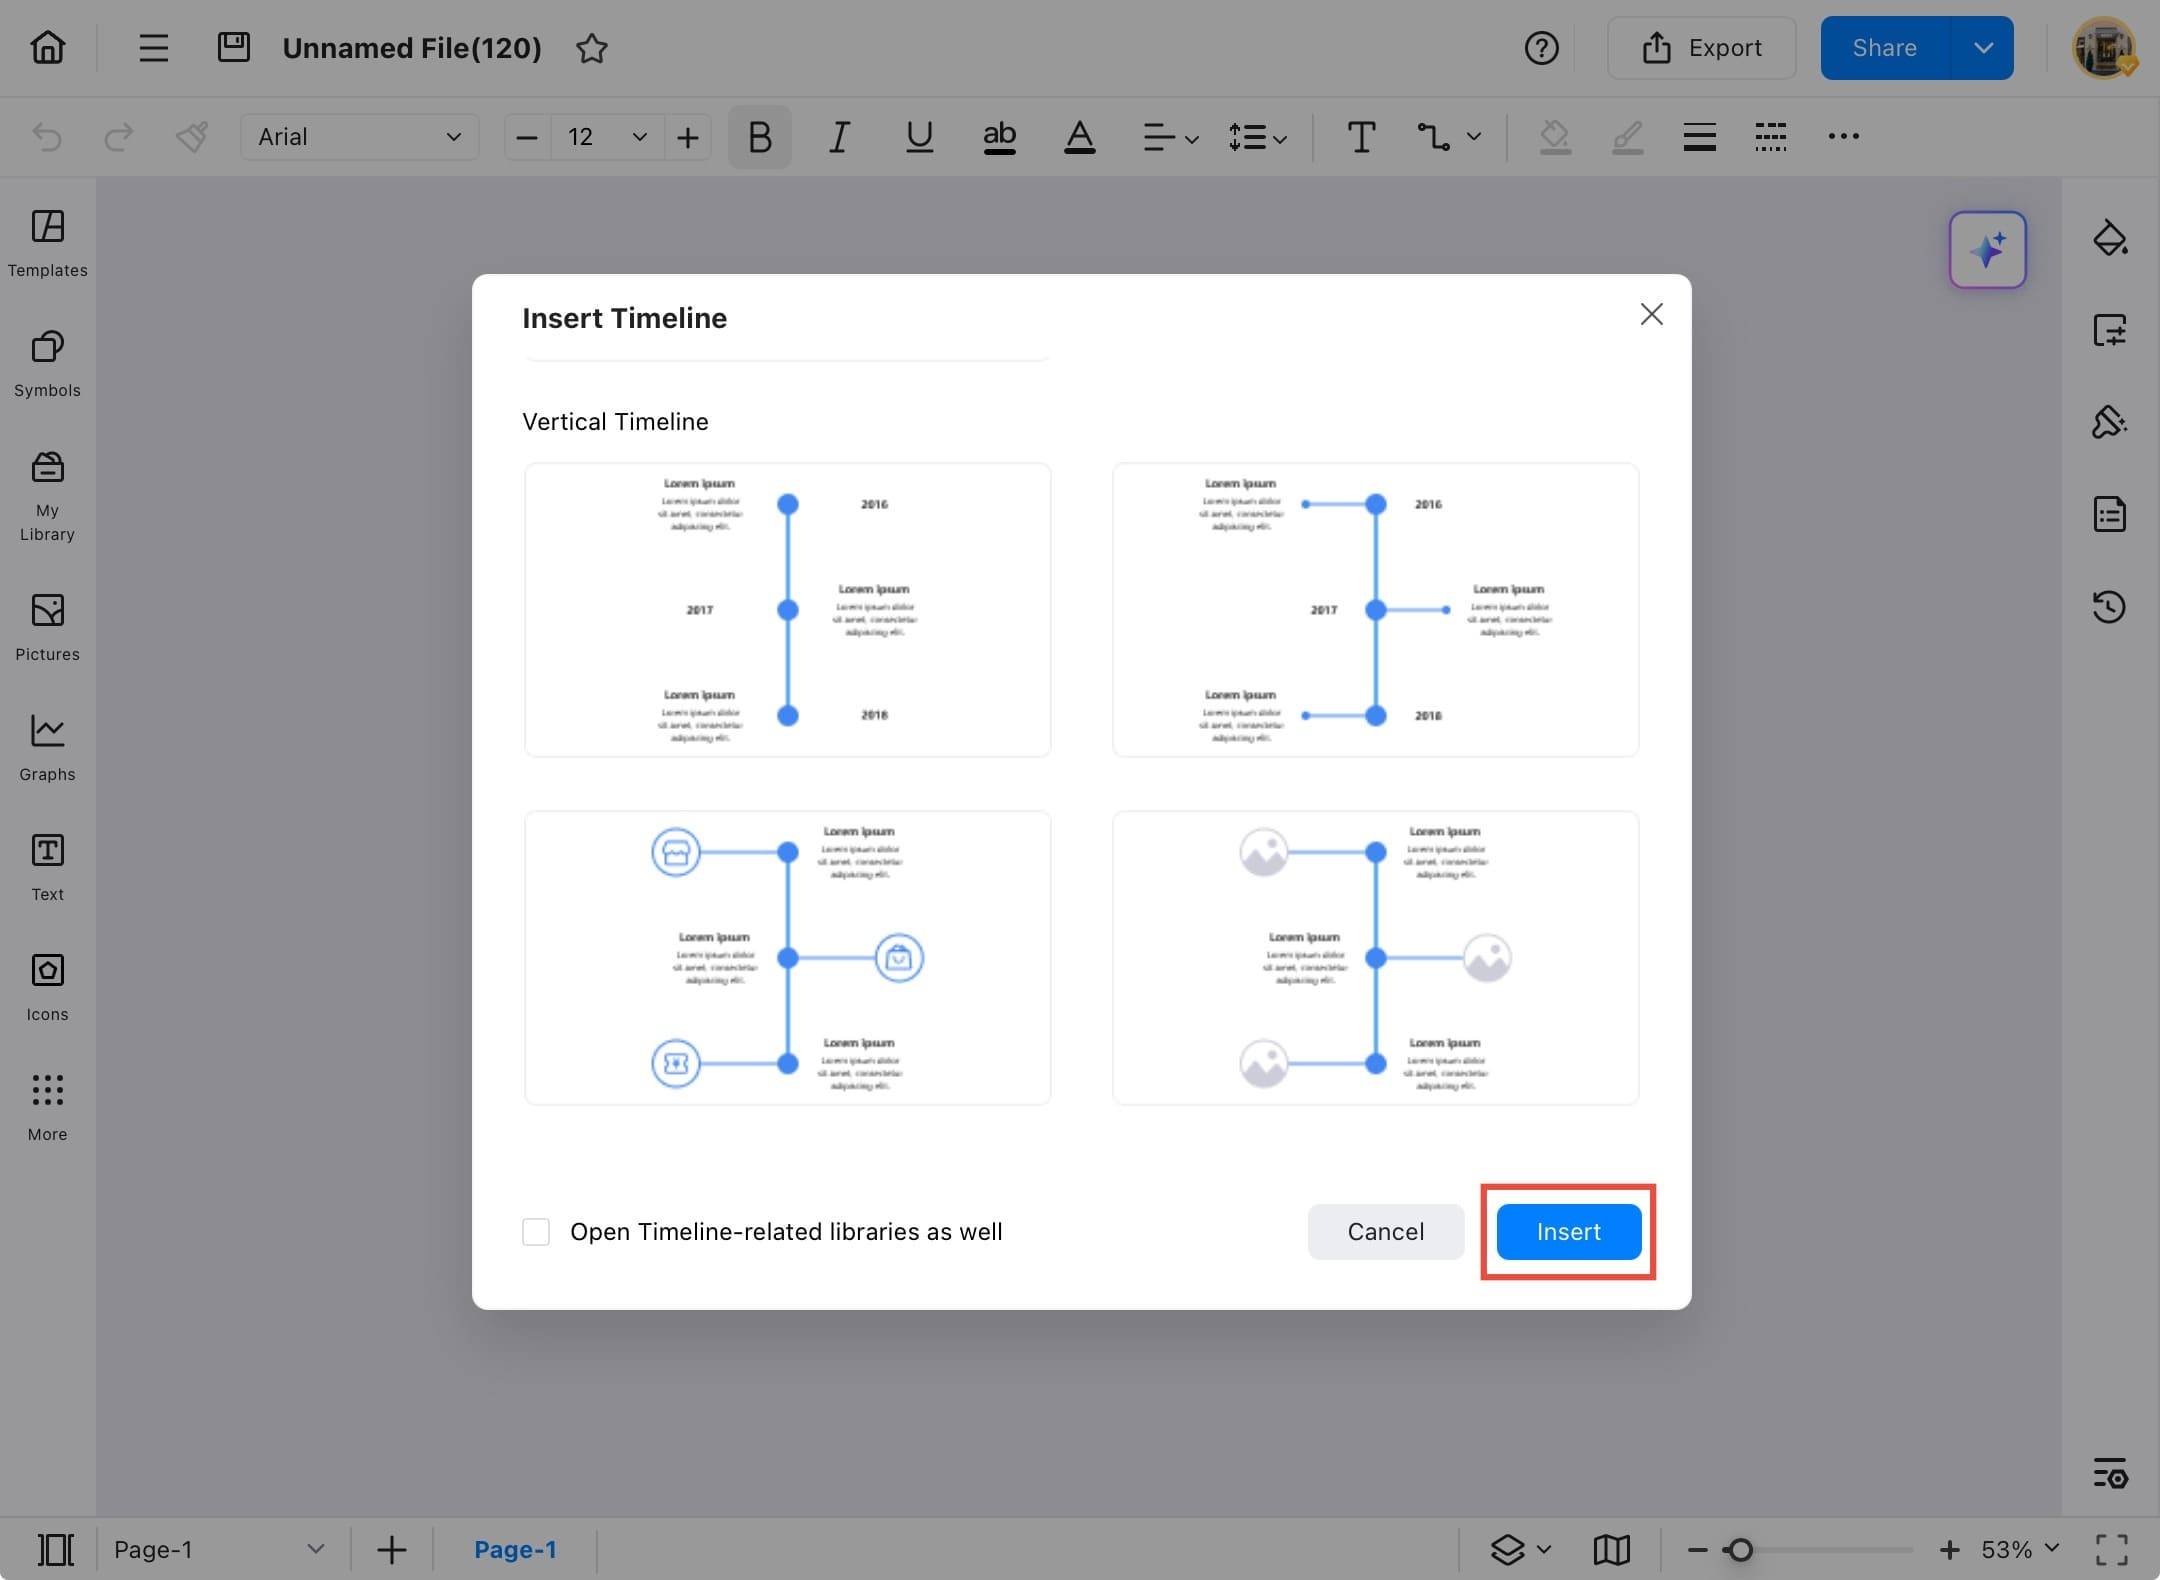Image resolution: width=2160 pixels, height=1580 pixels.
Task: Open the Arial font family dropdown
Action: (x=358, y=137)
